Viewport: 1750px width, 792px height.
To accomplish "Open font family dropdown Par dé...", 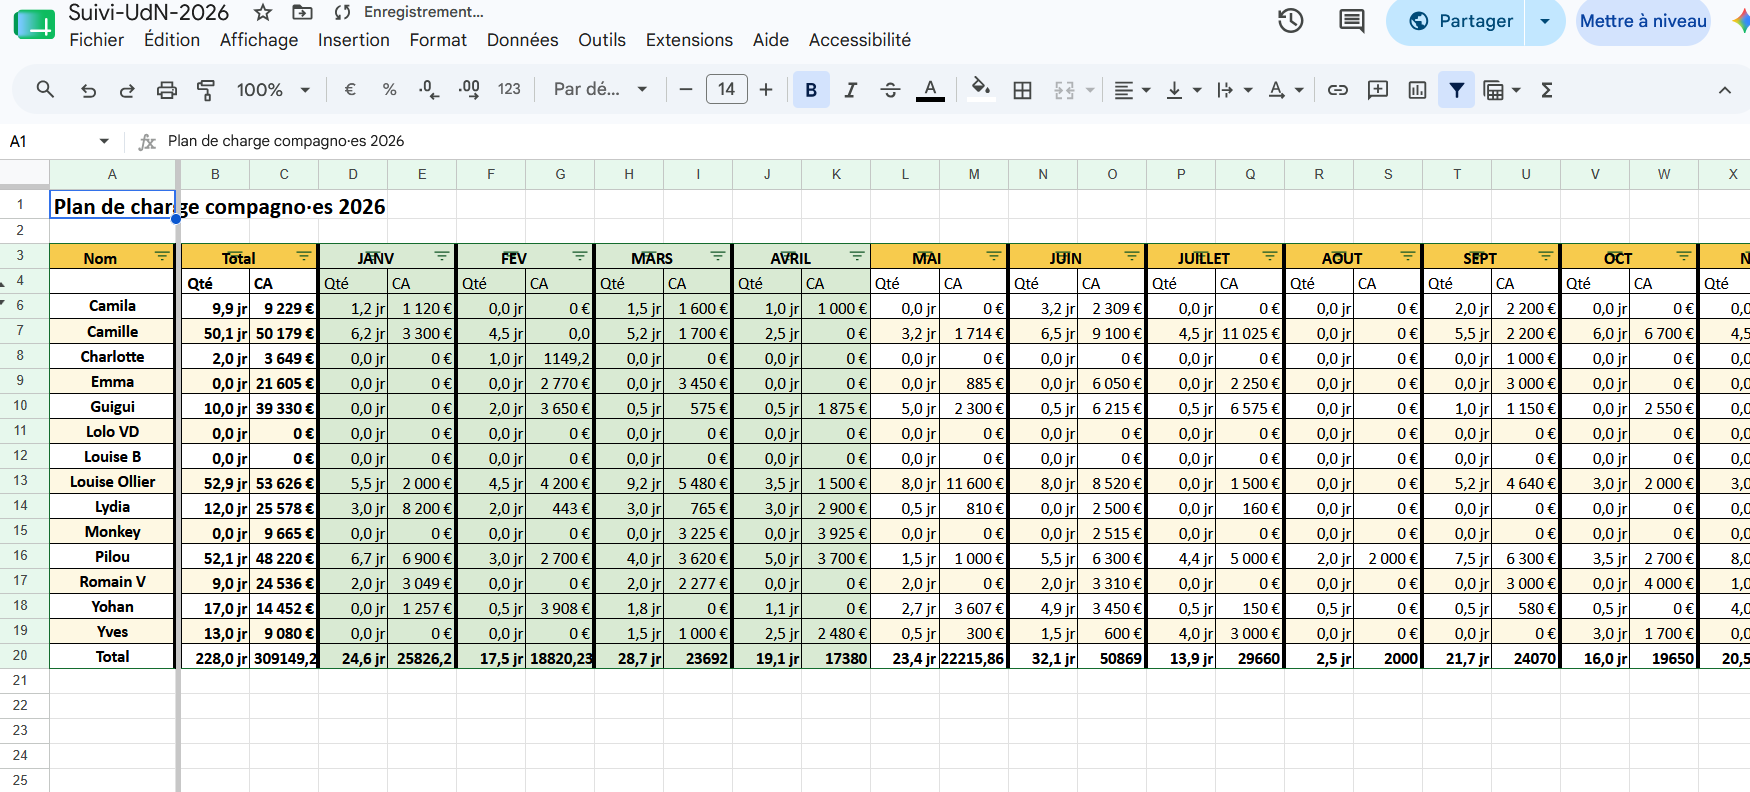I will pyautogui.click(x=601, y=90).
